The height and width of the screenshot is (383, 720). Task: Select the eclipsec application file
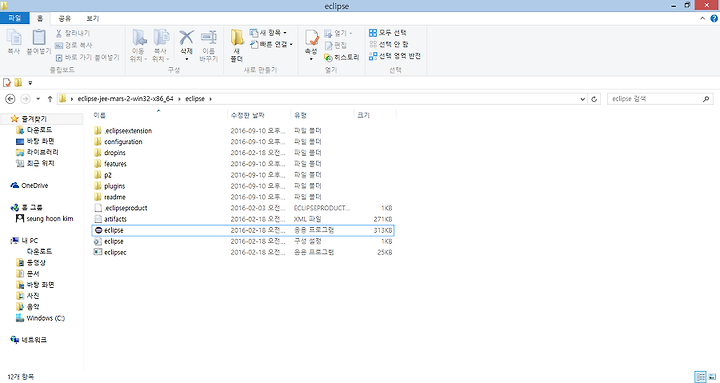(x=115, y=252)
